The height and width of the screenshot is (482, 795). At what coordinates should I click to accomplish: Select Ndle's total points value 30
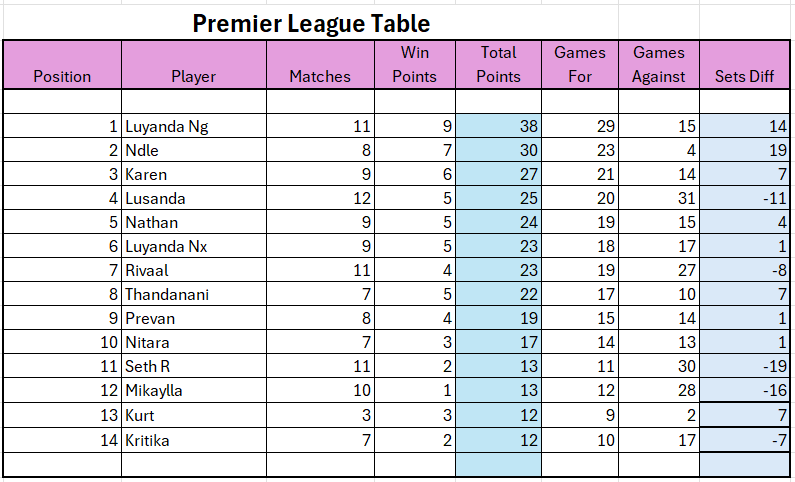pos(498,150)
